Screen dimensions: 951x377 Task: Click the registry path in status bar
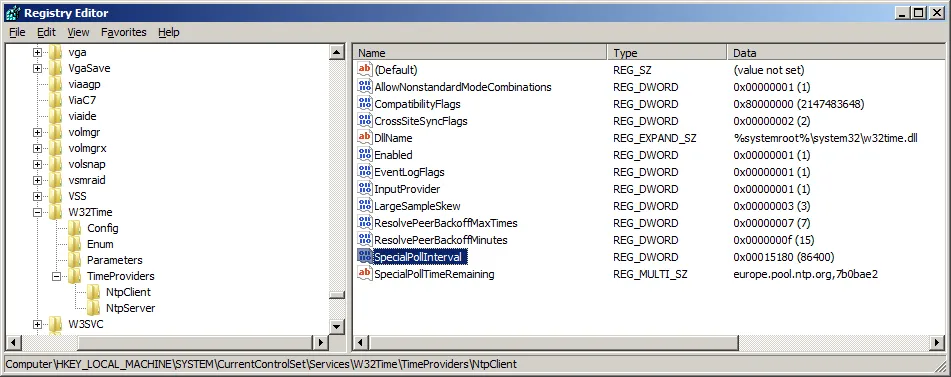tap(261, 364)
